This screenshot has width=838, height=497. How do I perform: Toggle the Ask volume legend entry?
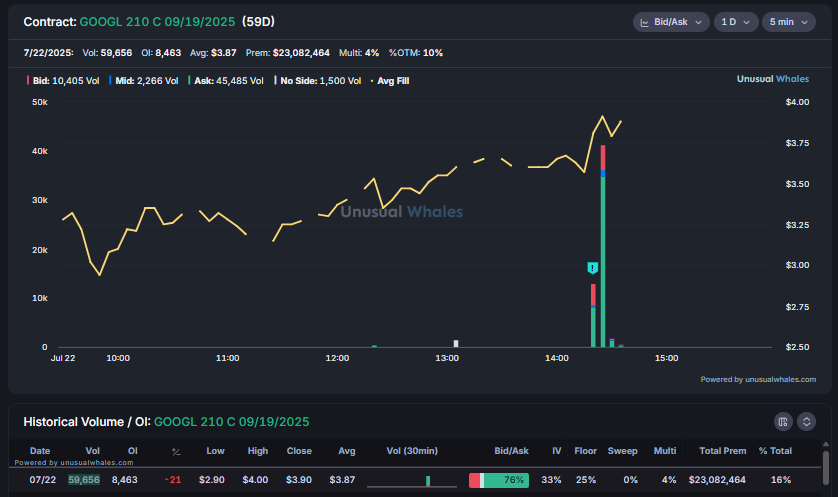point(226,81)
